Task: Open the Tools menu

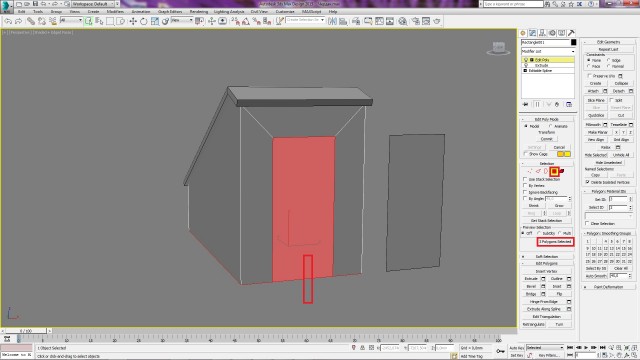Action: coord(38,11)
